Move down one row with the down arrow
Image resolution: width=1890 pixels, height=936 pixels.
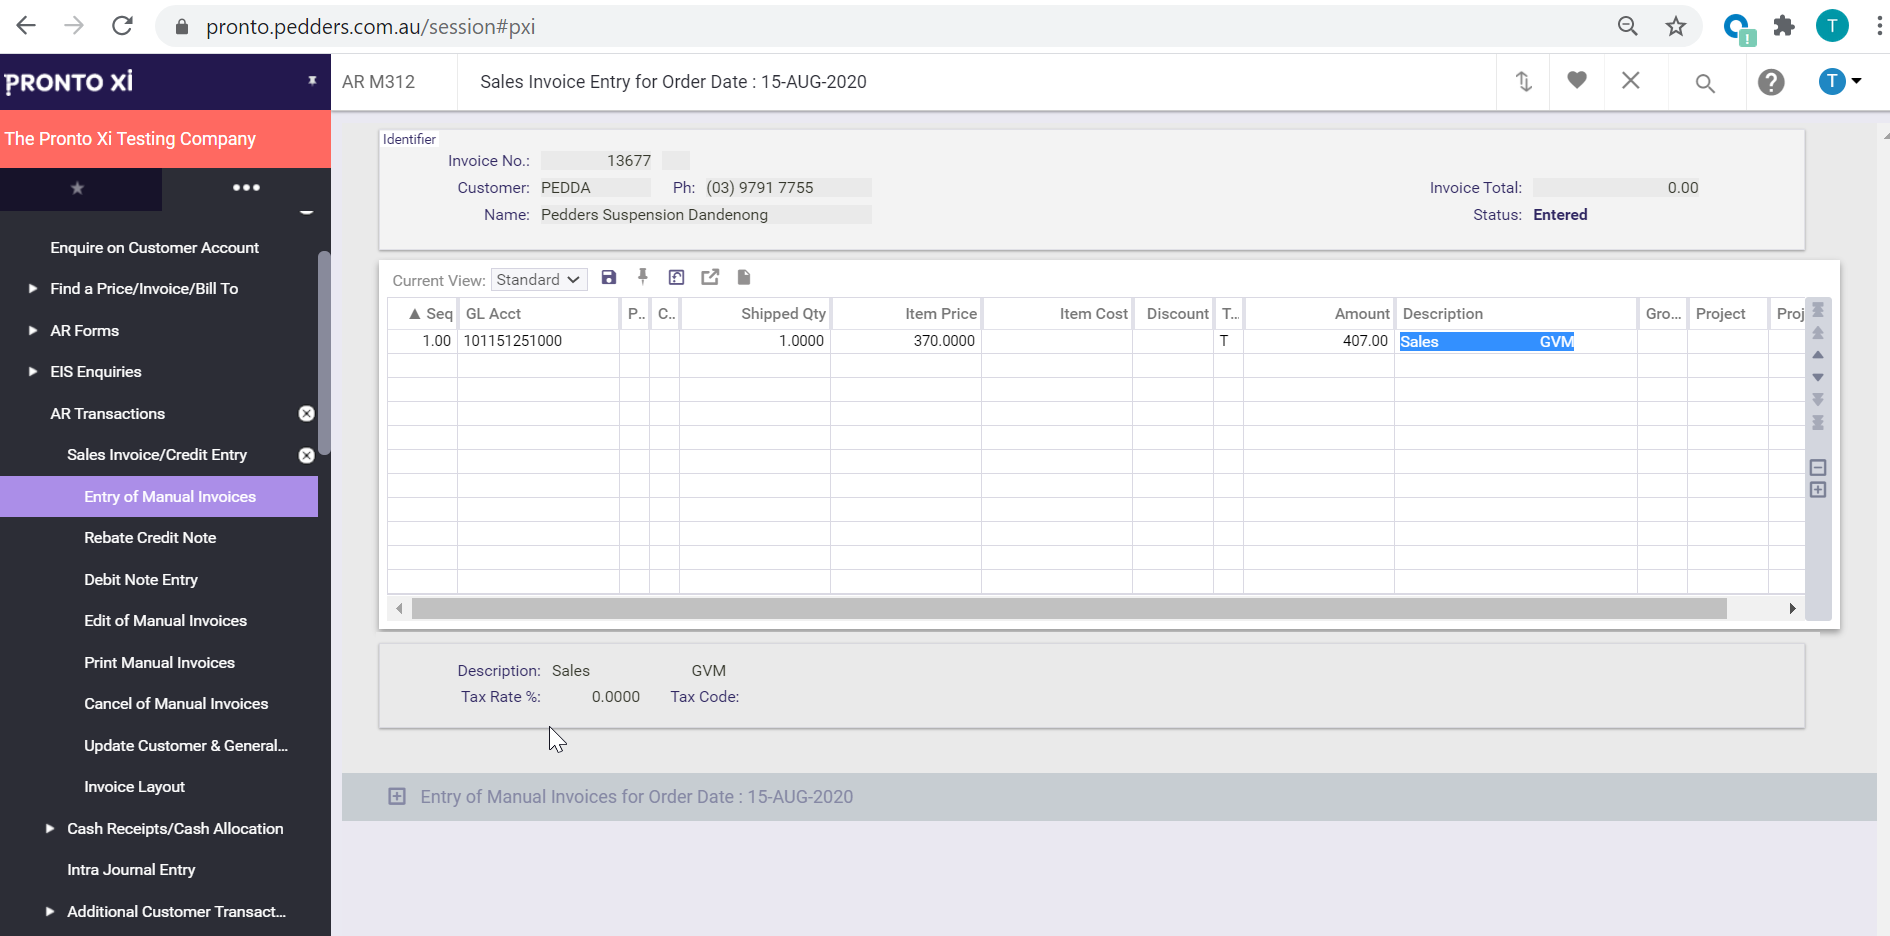[x=1818, y=377]
